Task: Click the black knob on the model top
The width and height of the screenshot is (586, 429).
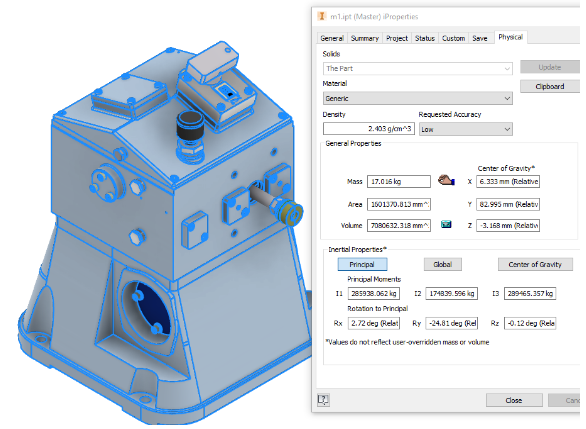Action: (190, 126)
